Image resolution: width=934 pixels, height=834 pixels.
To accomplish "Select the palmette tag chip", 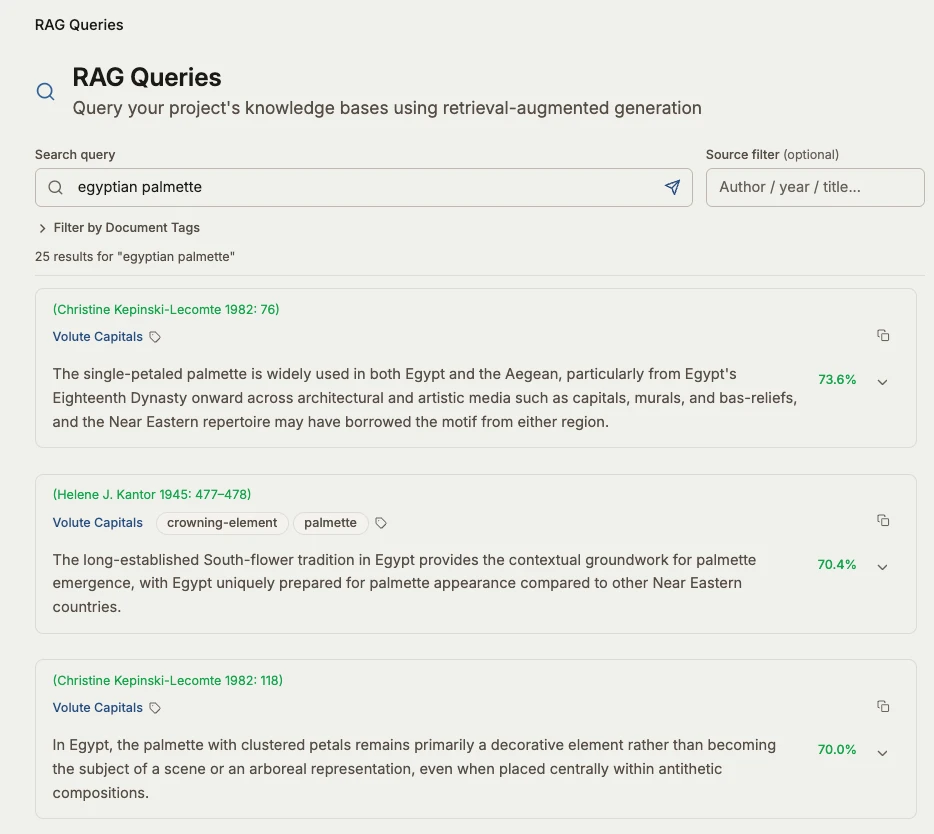I will click(331, 523).
